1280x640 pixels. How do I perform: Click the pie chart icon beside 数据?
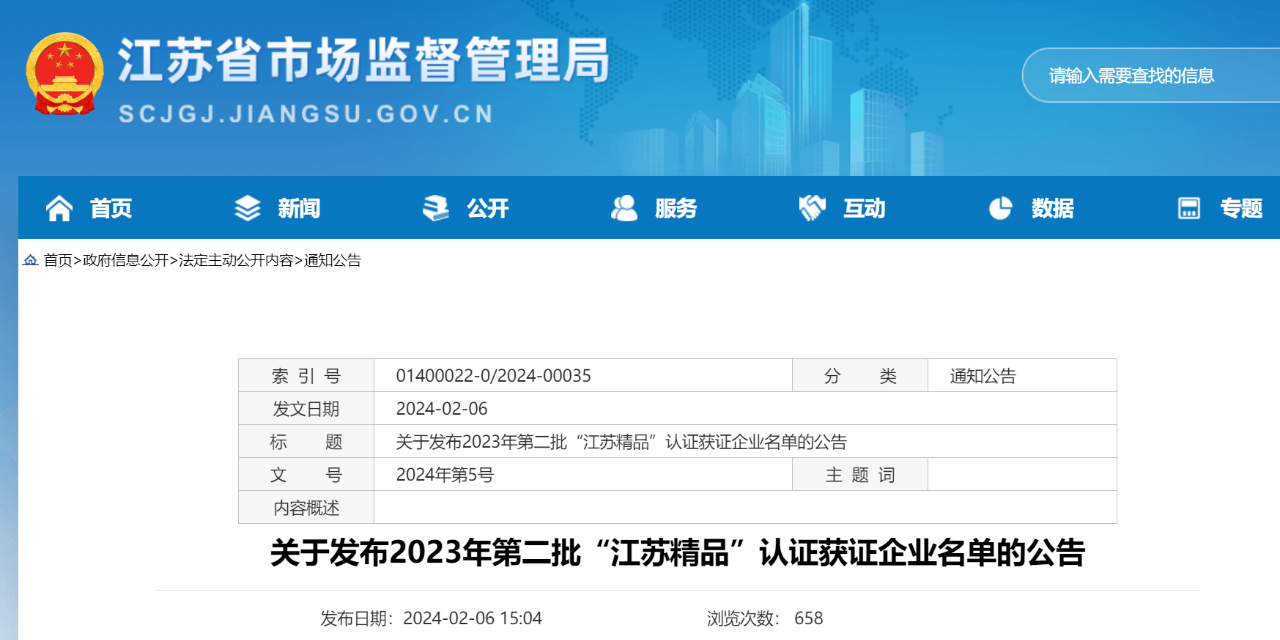tap(1000, 208)
